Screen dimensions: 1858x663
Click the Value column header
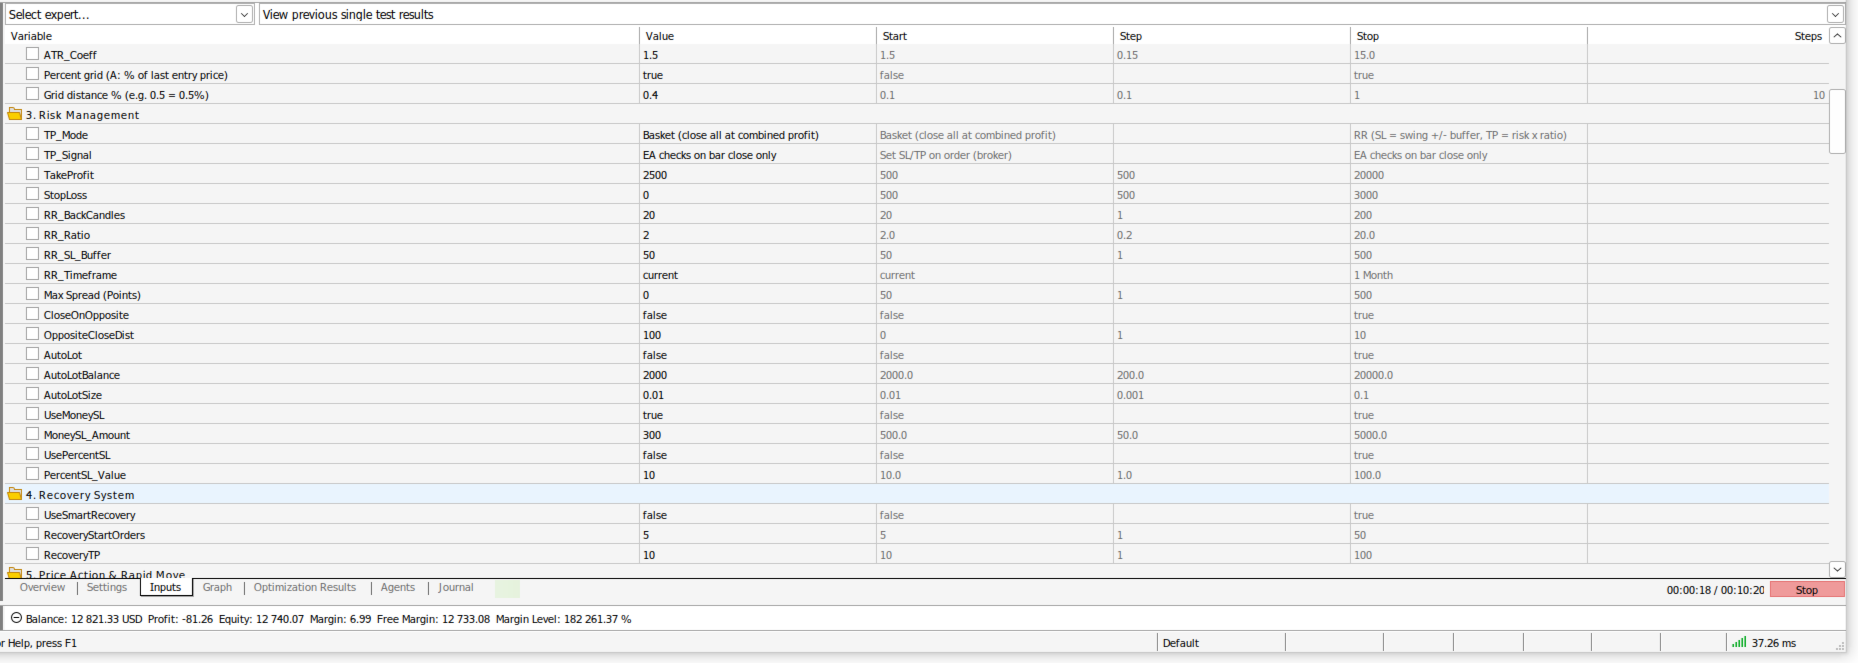click(758, 36)
